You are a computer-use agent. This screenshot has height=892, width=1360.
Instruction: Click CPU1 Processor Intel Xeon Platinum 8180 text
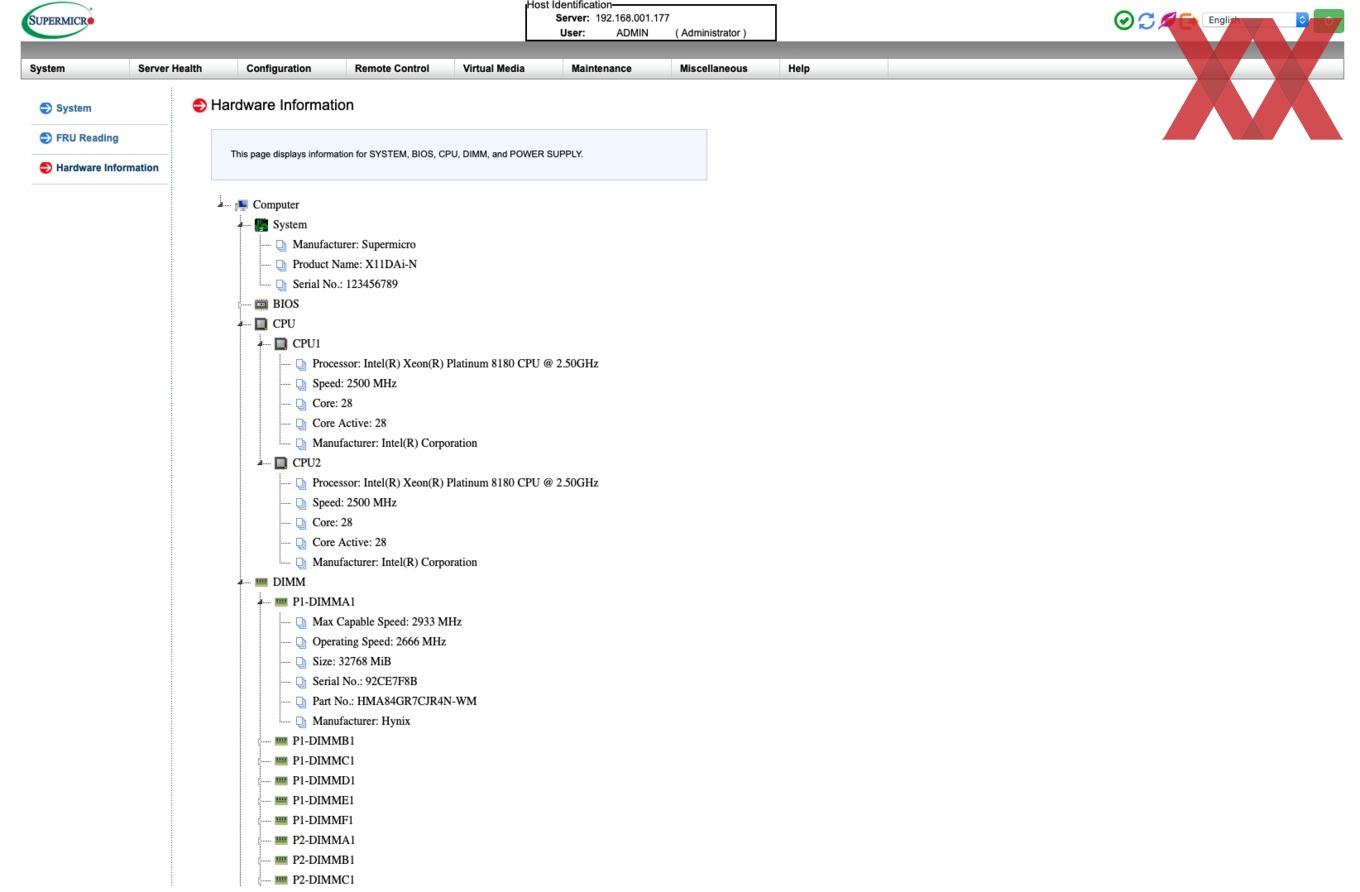coord(455,364)
